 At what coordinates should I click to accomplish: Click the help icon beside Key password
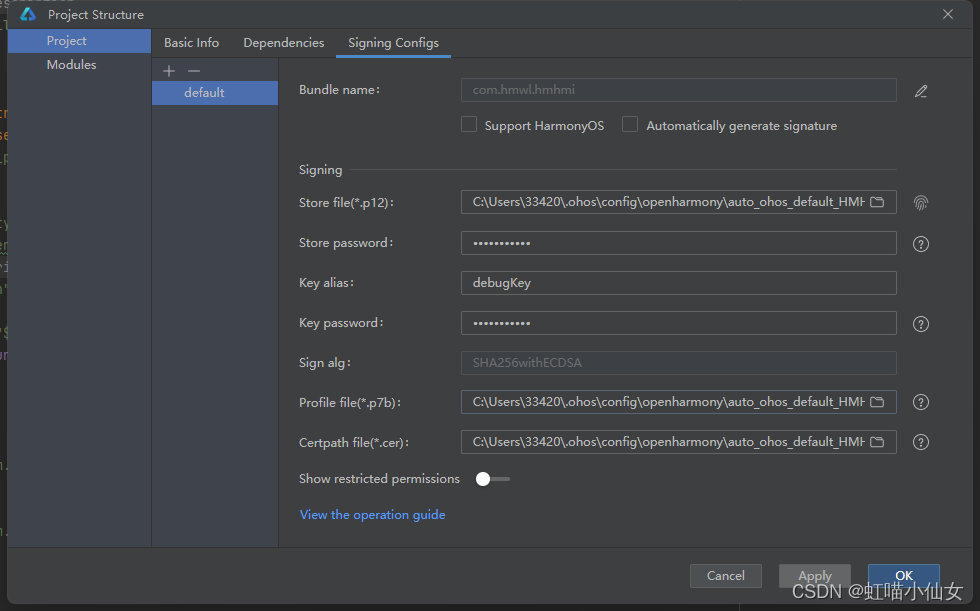point(921,323)
